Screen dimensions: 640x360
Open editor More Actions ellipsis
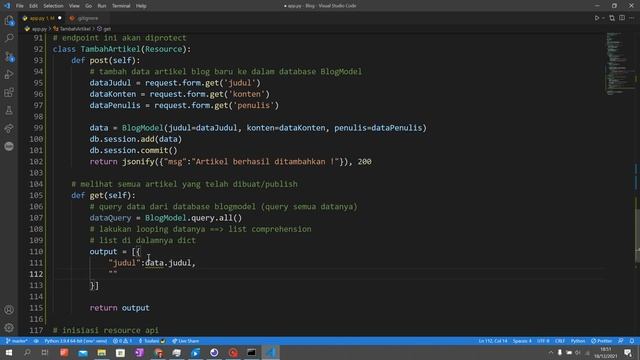(631, 18)
